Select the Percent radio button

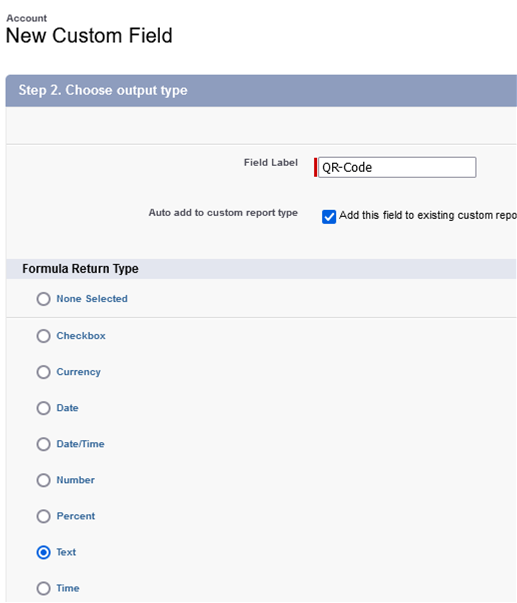pyautogui.click(x=43, y=516)
